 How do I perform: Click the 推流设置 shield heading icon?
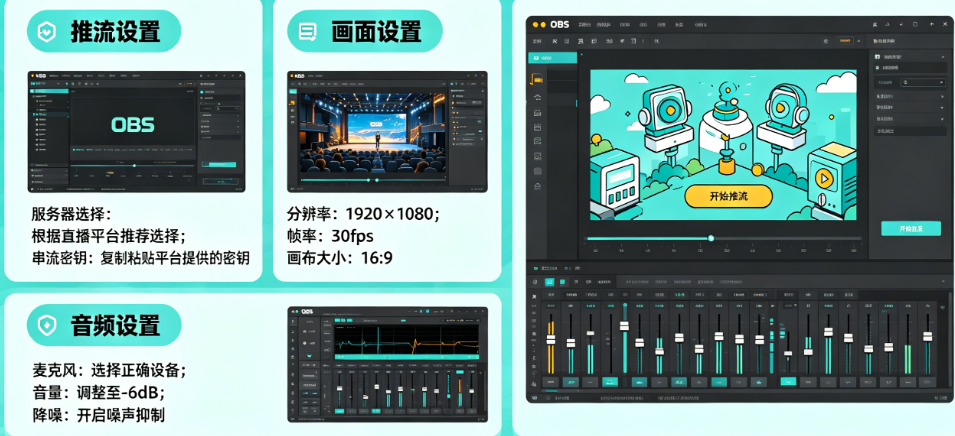(47, 31)
